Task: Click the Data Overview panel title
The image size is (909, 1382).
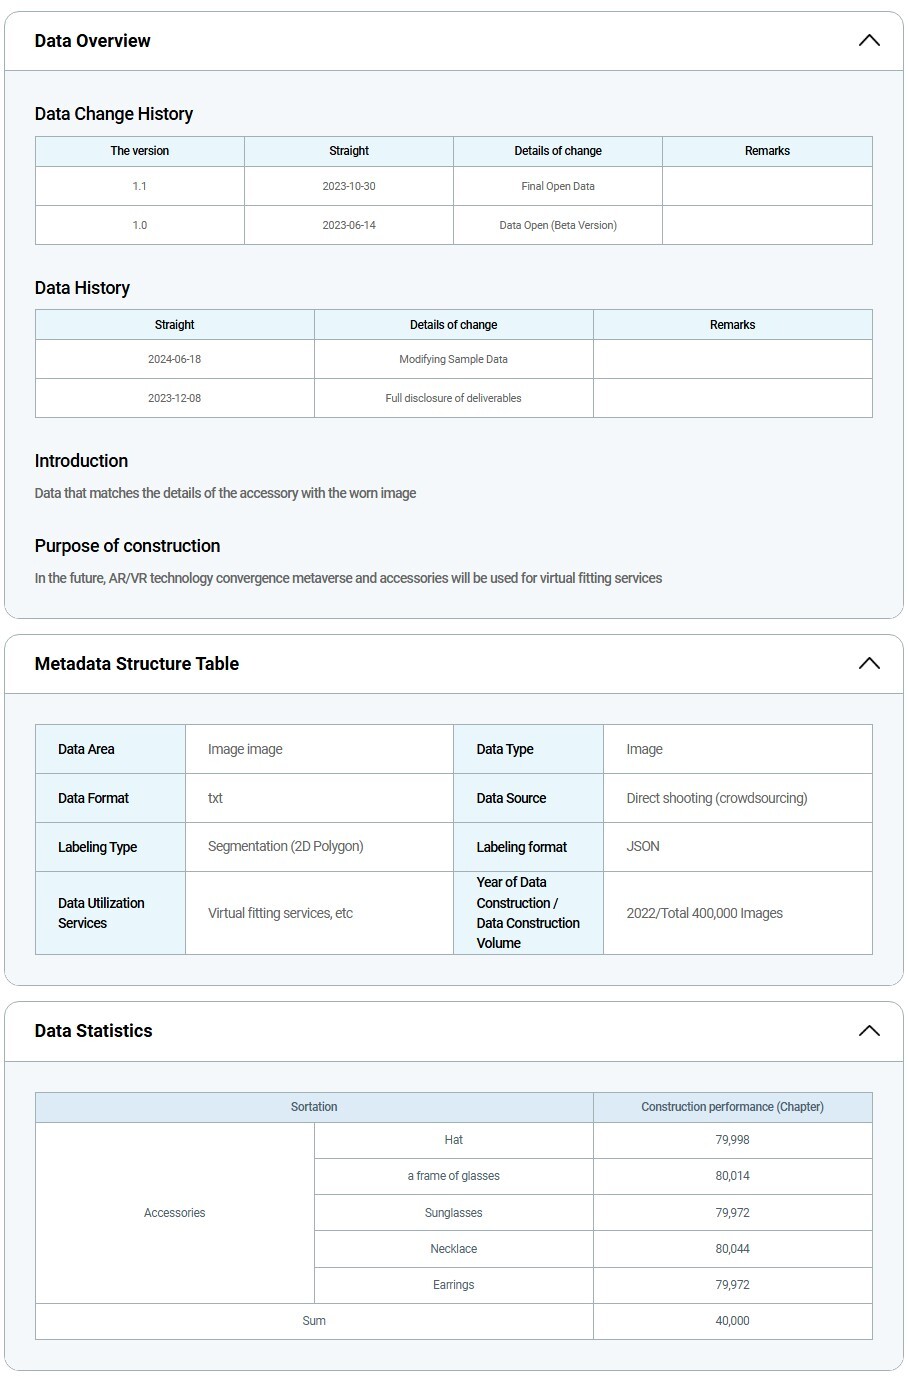Action: click(92, 41)
